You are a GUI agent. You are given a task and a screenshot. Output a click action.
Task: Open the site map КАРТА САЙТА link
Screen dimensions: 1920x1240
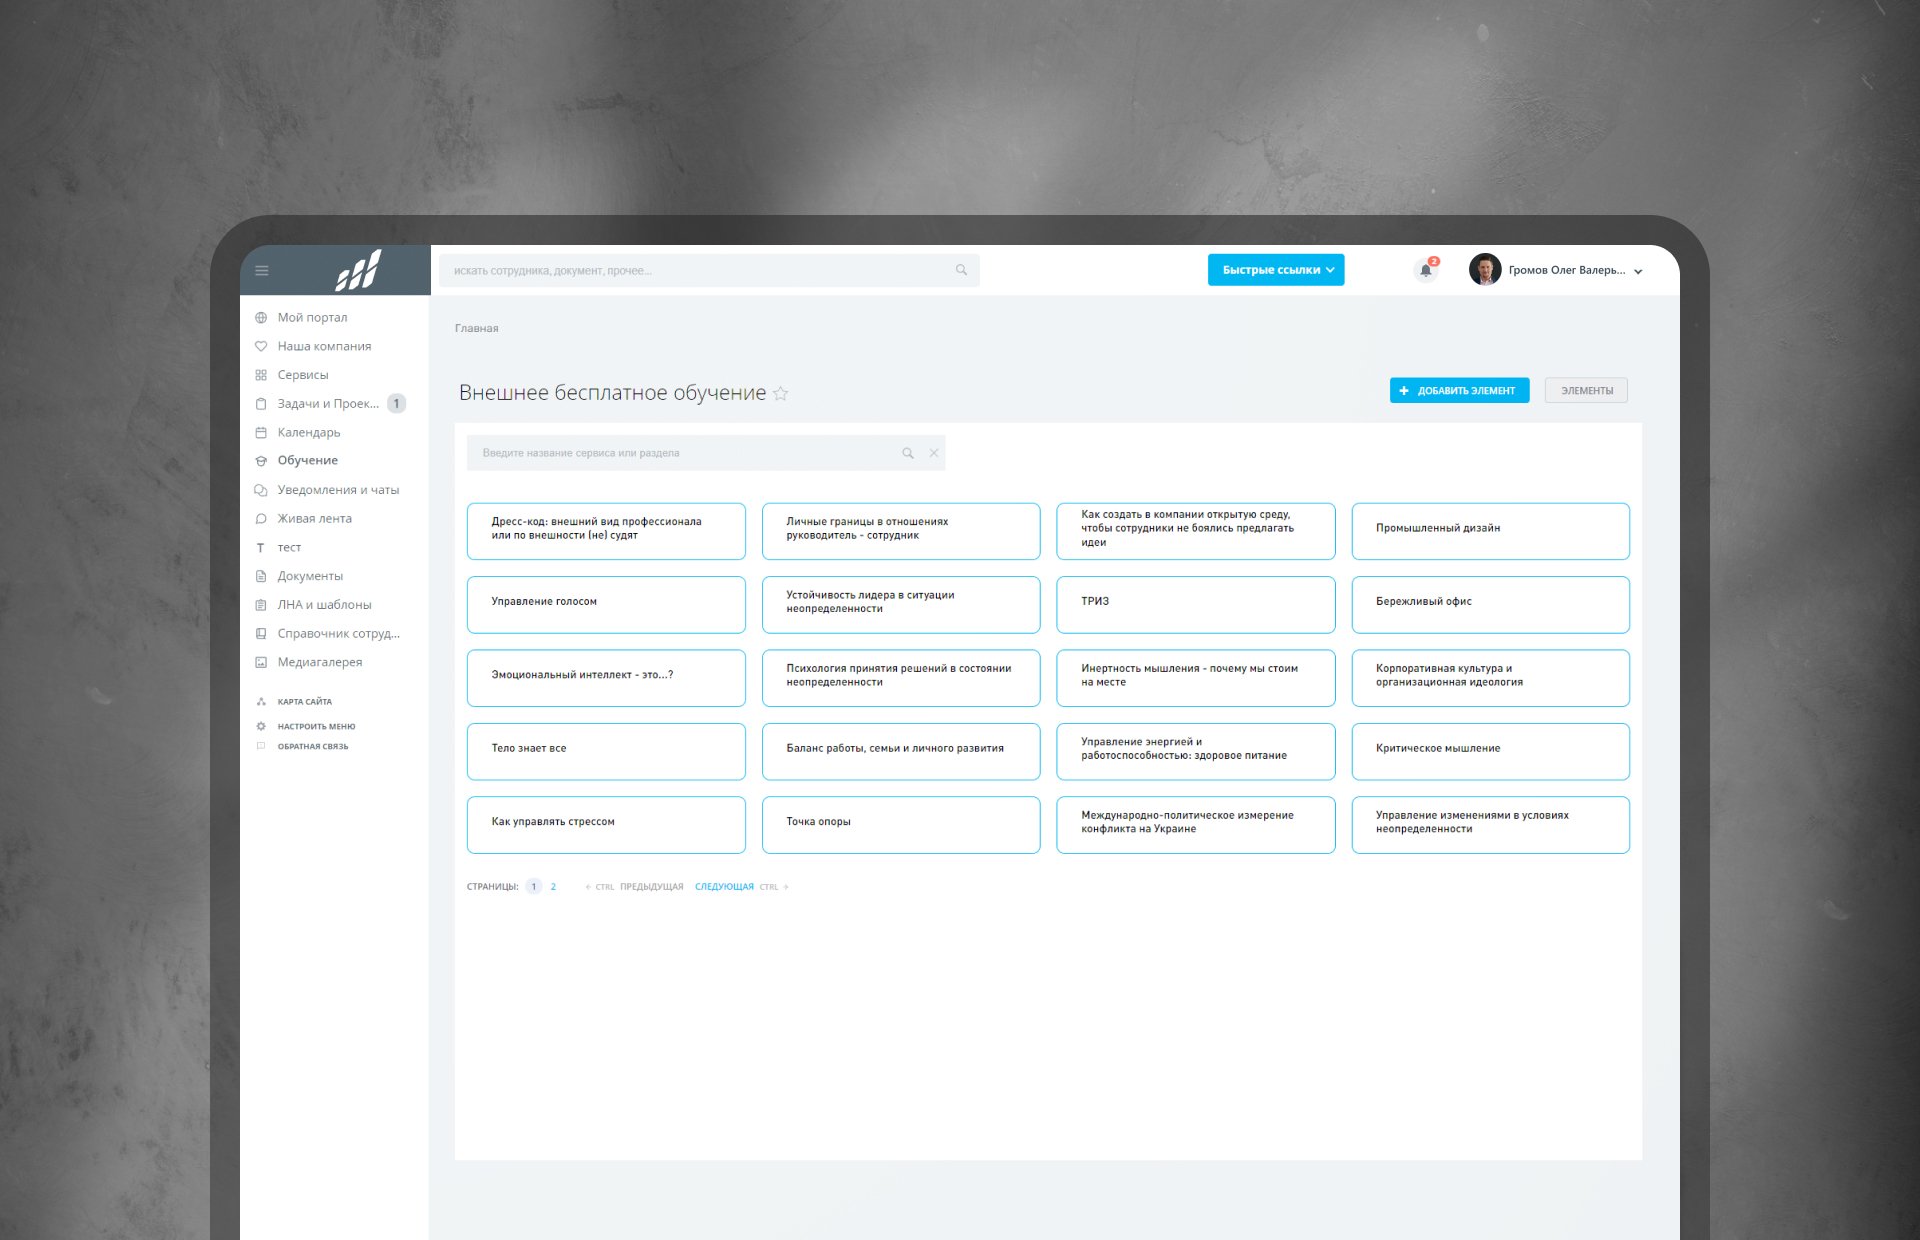[x=304, y=702]
